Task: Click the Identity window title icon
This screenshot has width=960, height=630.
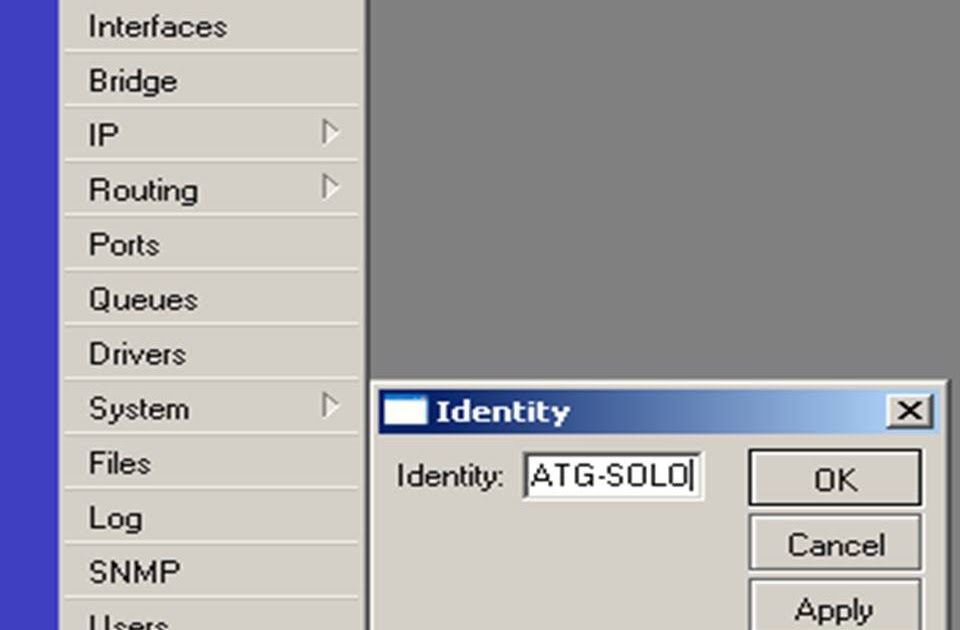Action: point(405,411)
